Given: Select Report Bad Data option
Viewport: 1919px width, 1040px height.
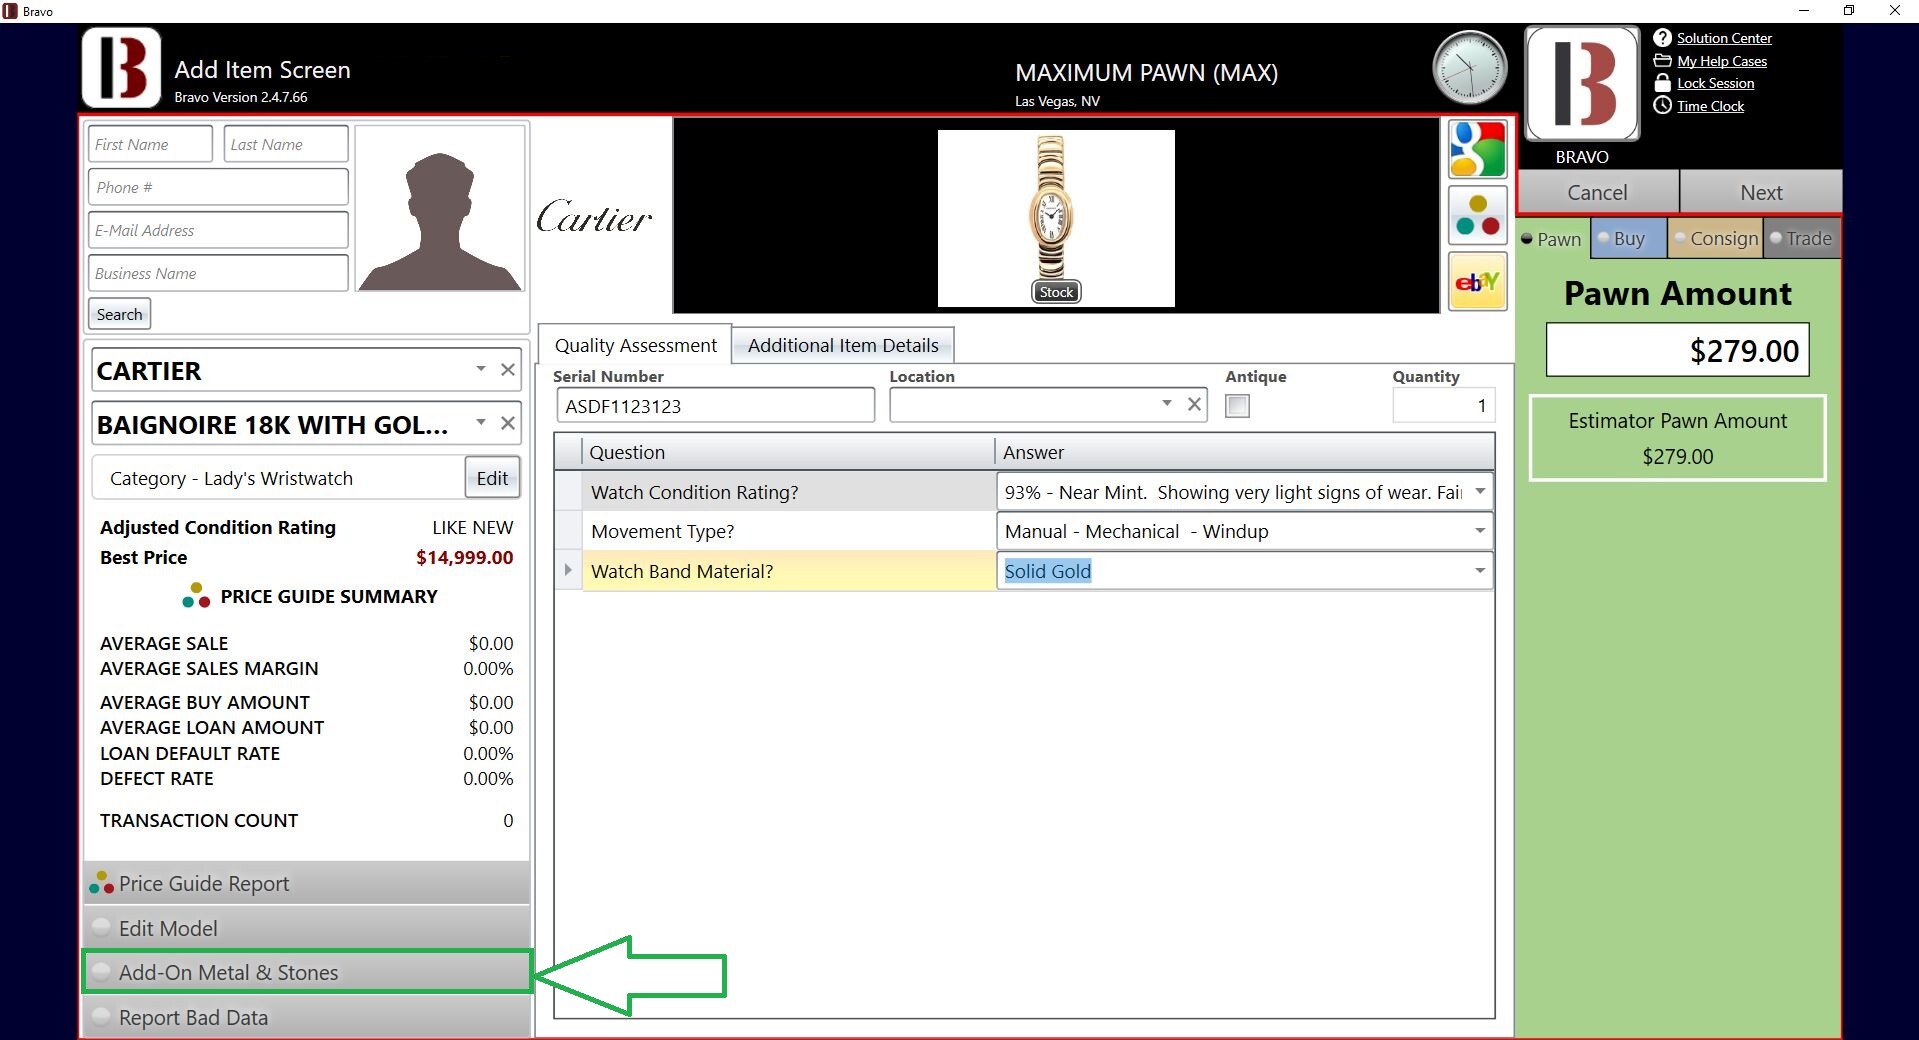Looking at the screenshot, I should [306, 1017].
